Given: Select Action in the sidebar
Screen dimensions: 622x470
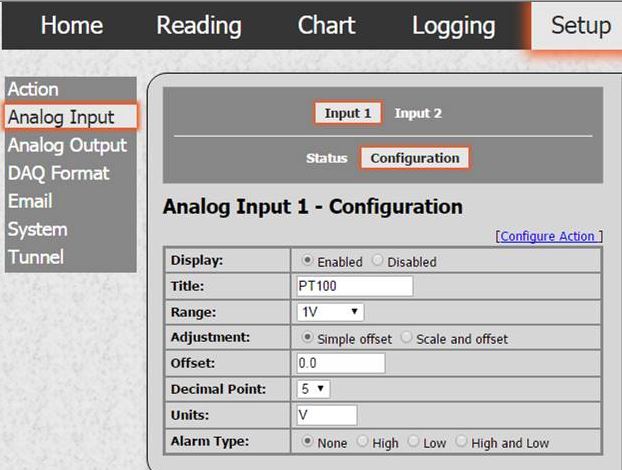Looking at the screenshot, I should 34,90.
